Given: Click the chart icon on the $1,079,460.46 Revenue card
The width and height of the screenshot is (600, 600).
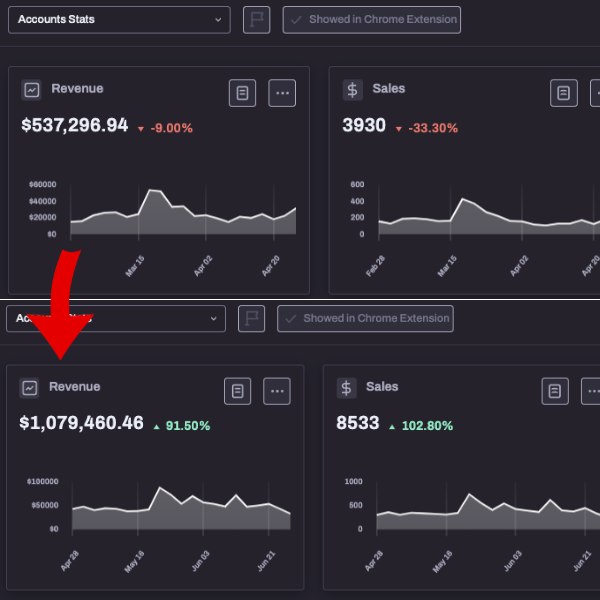Looking at the screenshot, I should point(30,388).
